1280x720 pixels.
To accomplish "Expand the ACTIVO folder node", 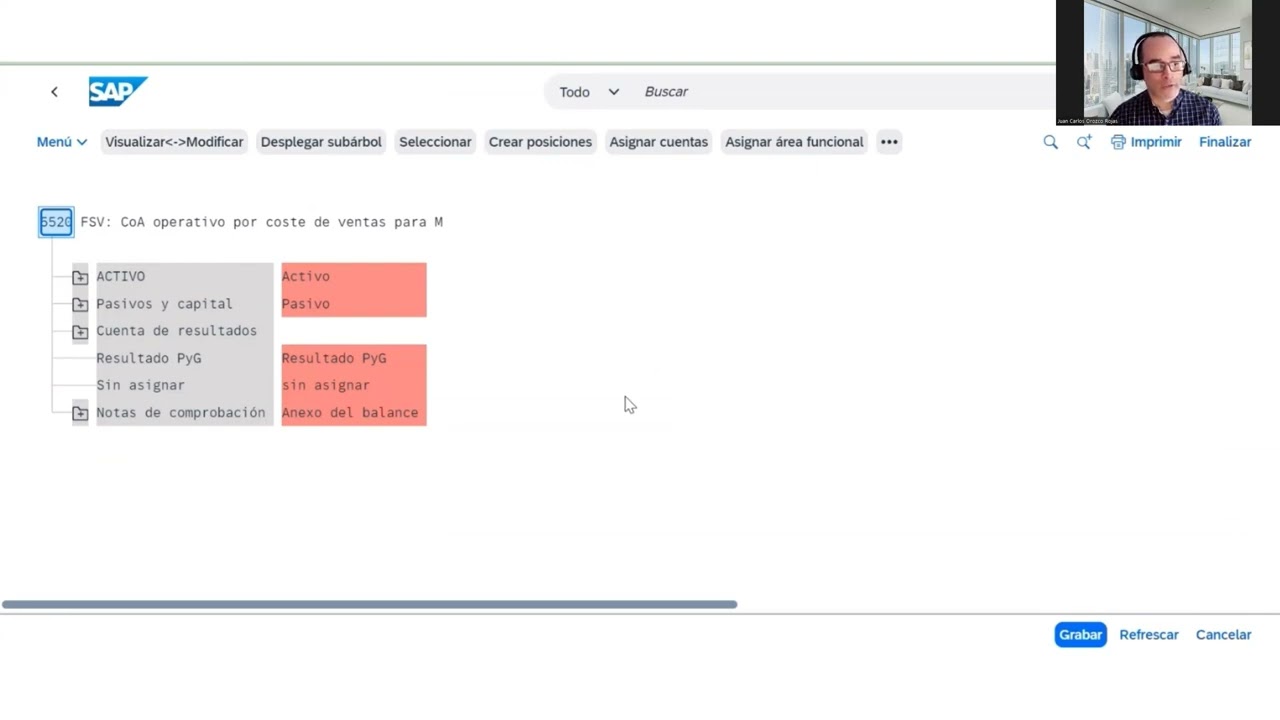I will coord(80,277).
